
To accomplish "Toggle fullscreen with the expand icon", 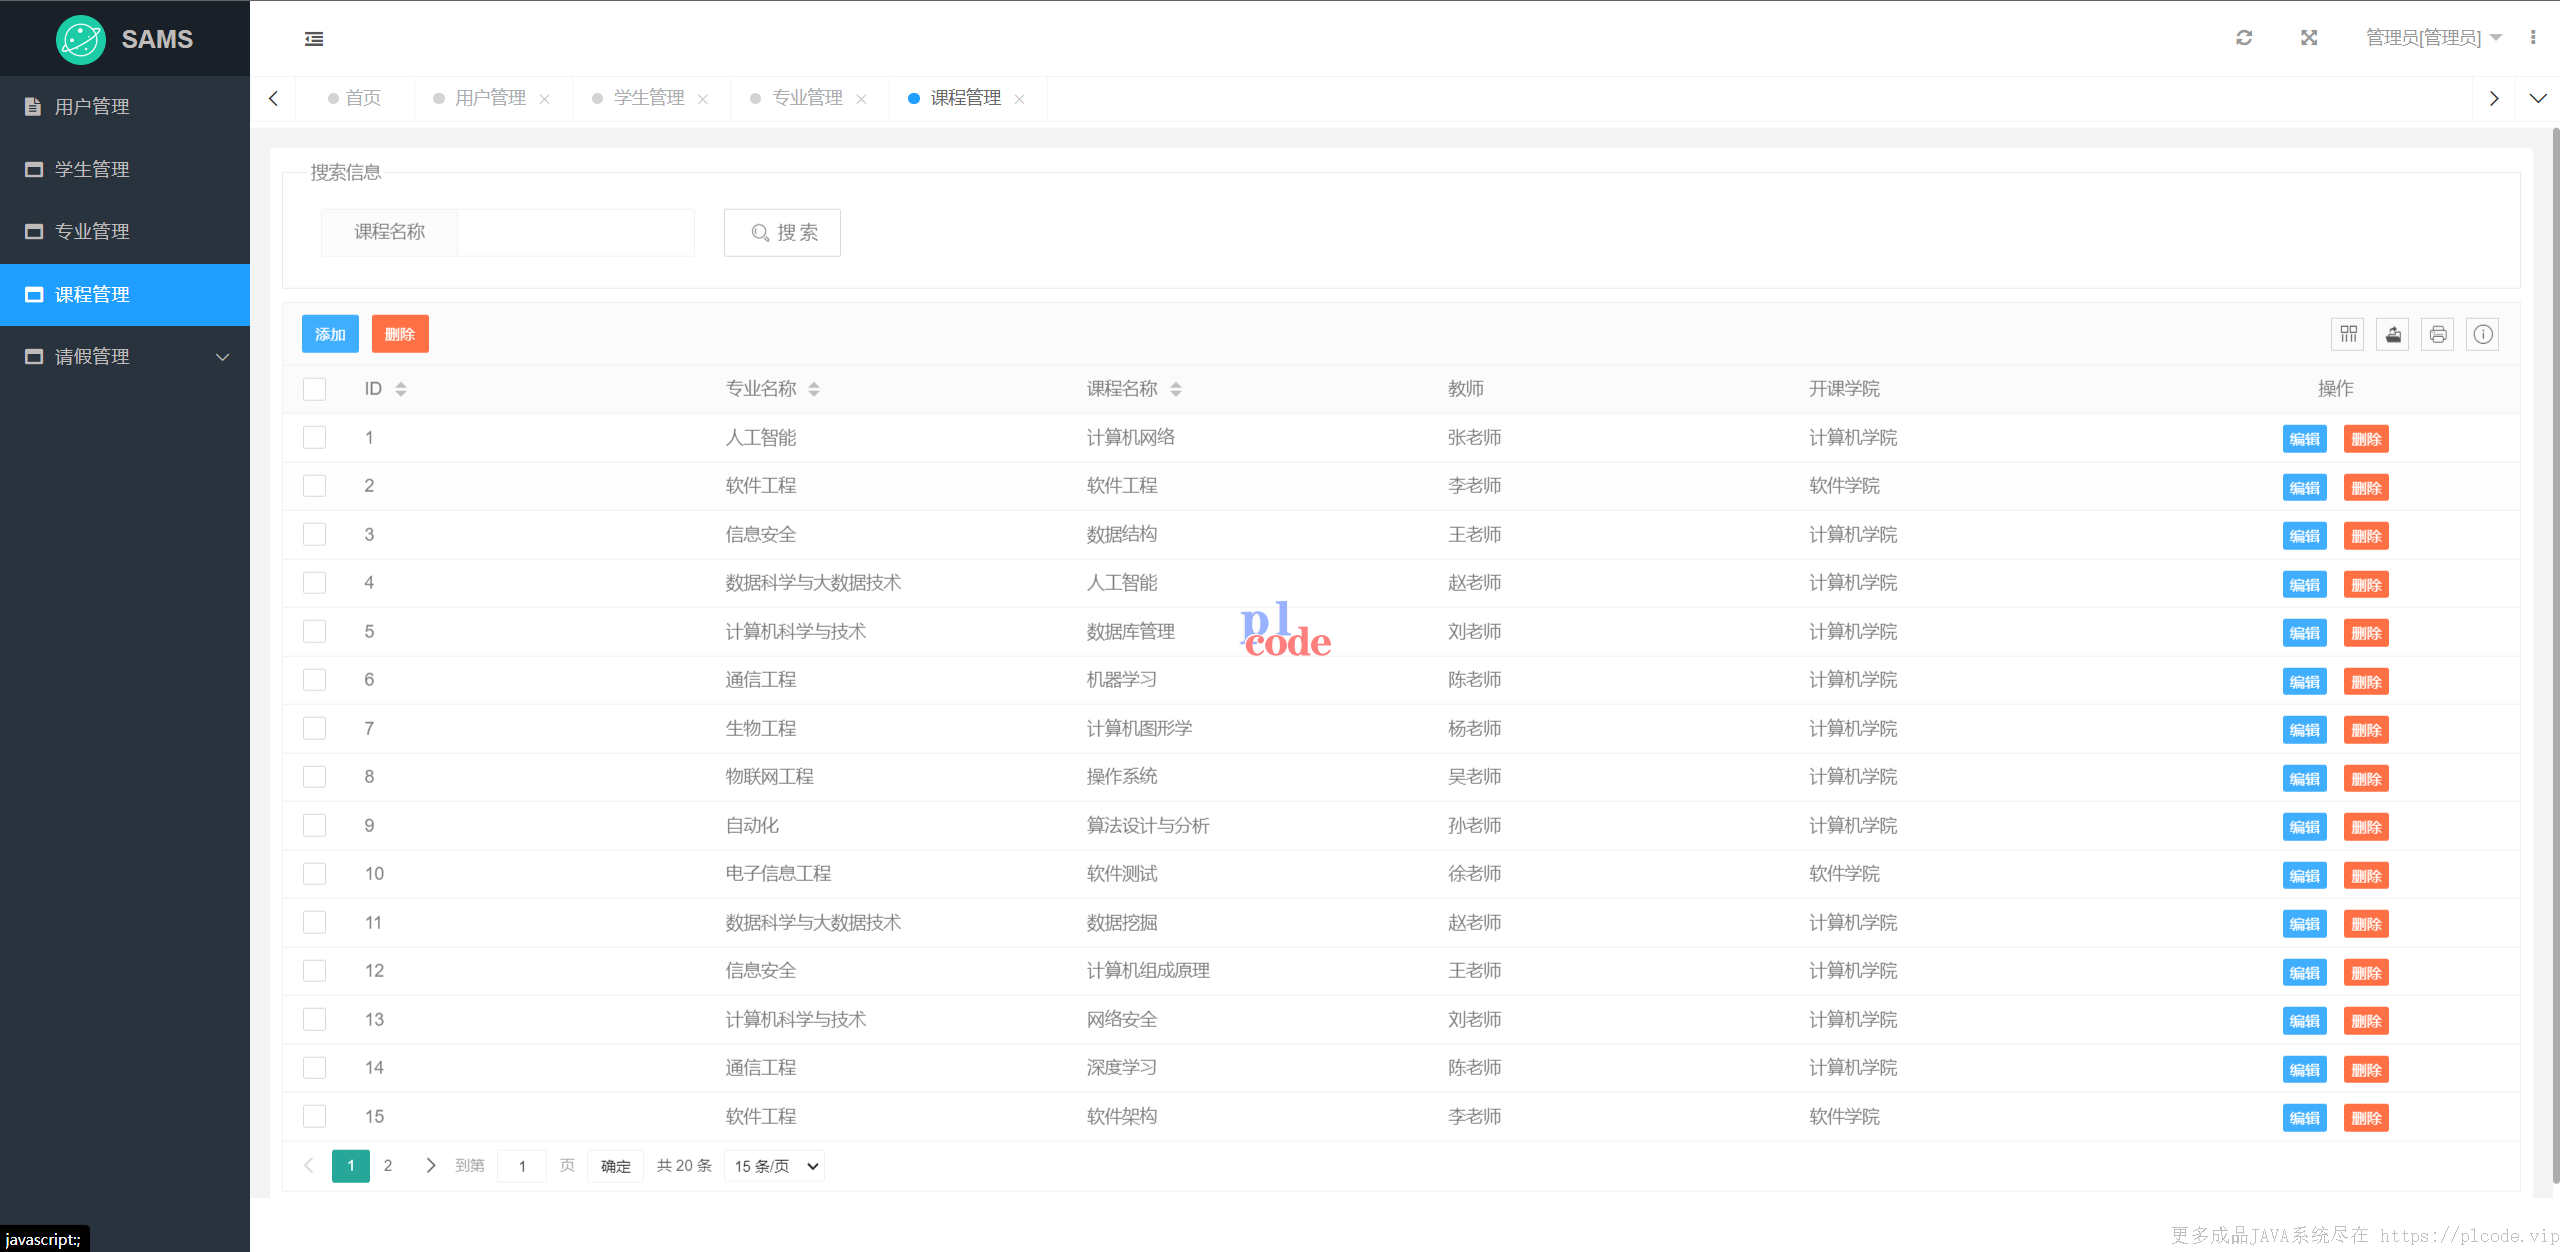I will click(x=2309, y=38).
